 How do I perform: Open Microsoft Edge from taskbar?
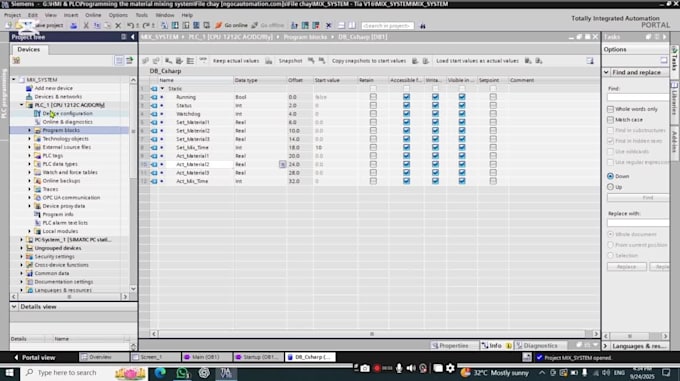[160, 373]
